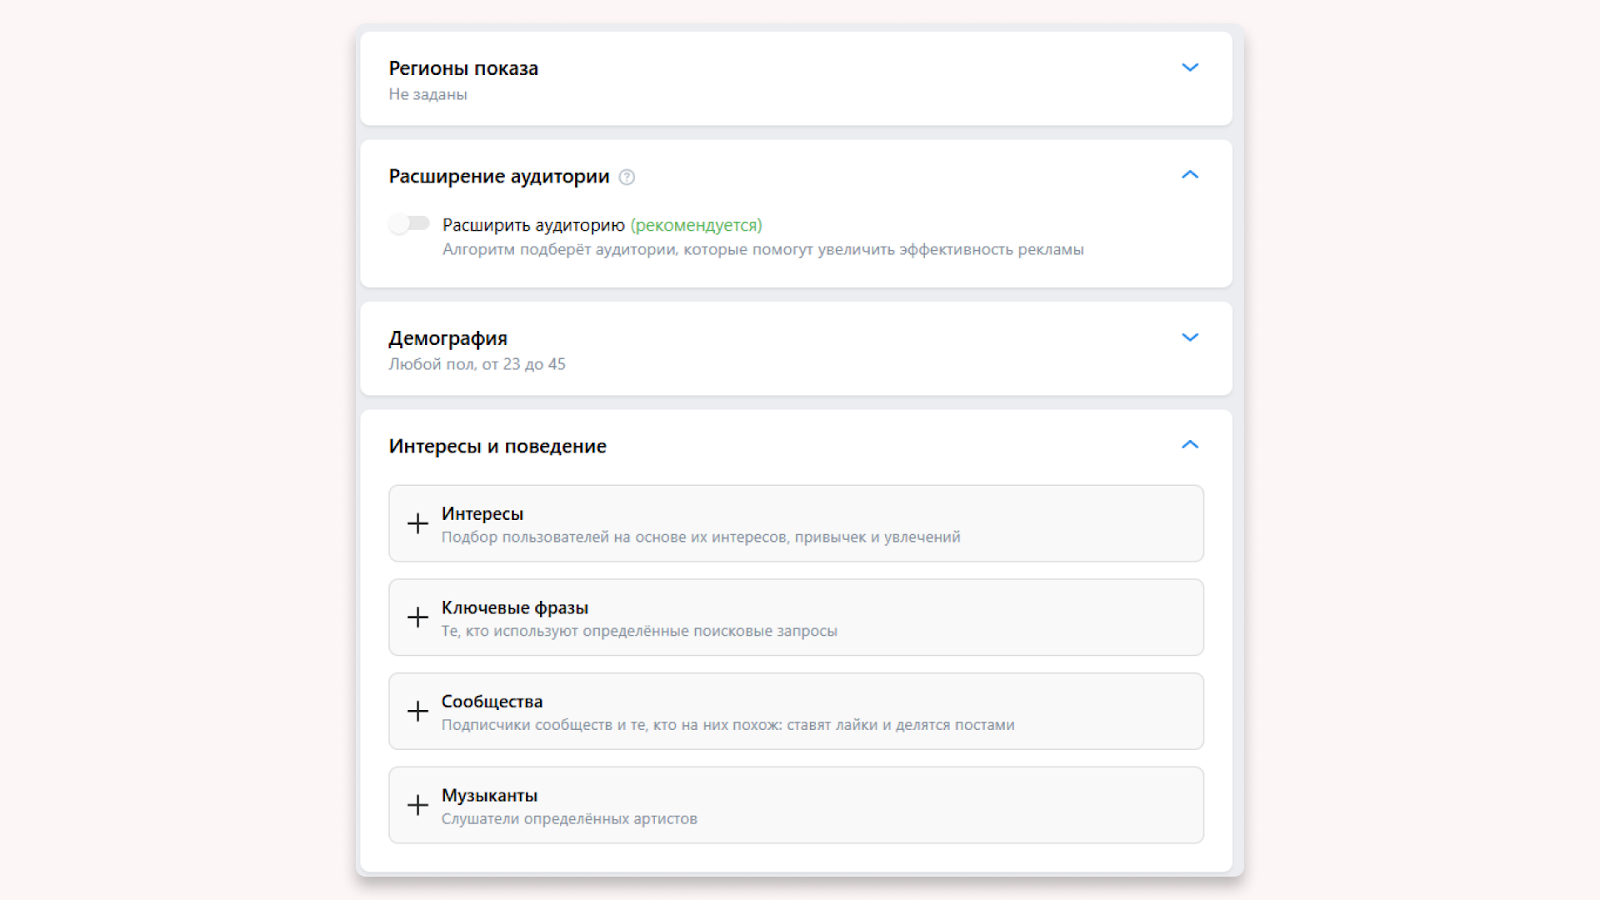Click the Интересы и поведение heading
Viewport: 1600px width, 900px height.
497,447
